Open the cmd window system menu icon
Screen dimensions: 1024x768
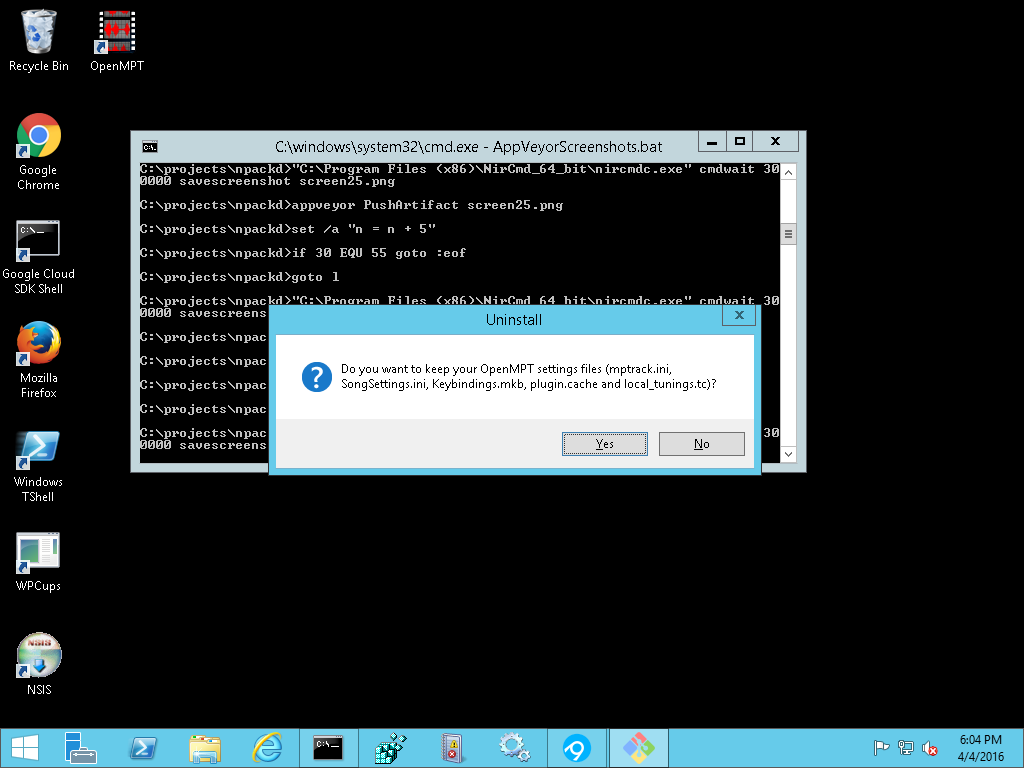point(149,146)
